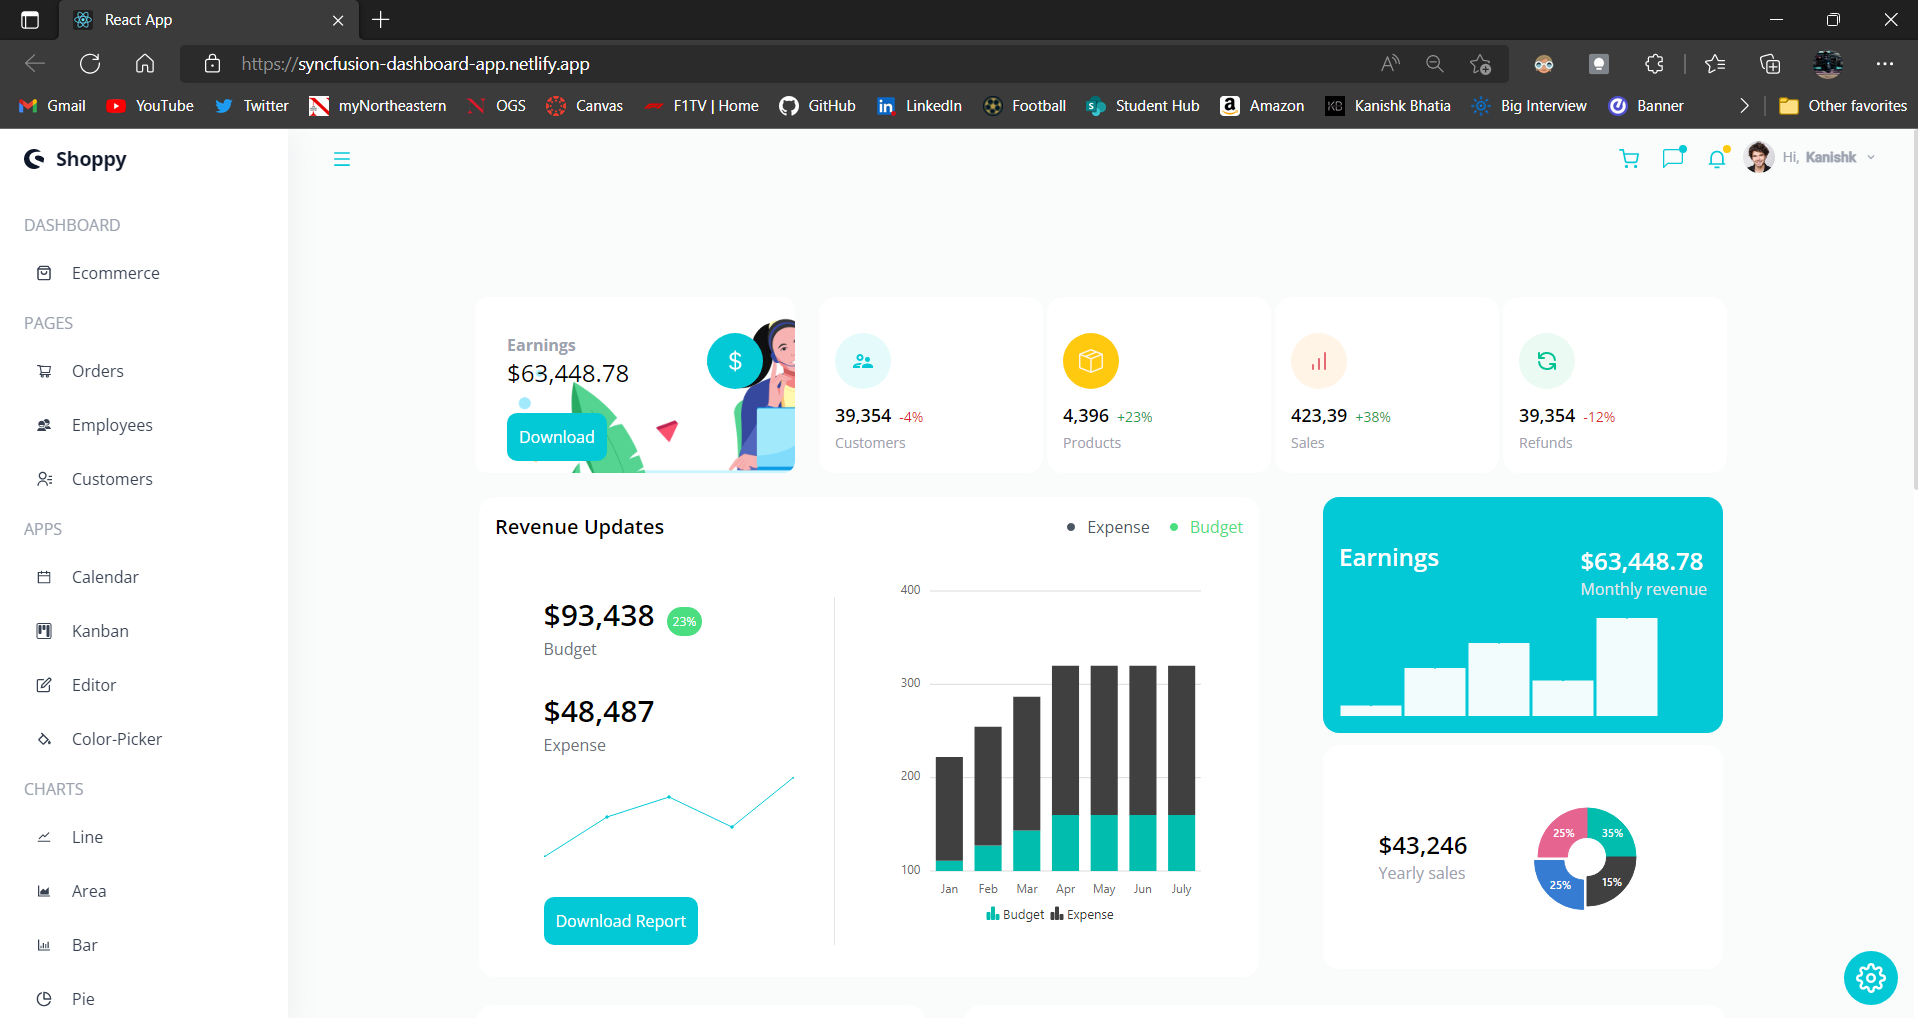The image size is (1918, 1018).
Task: Toggle the Budget series in Revenue Updates
Action: [1206, 527]
